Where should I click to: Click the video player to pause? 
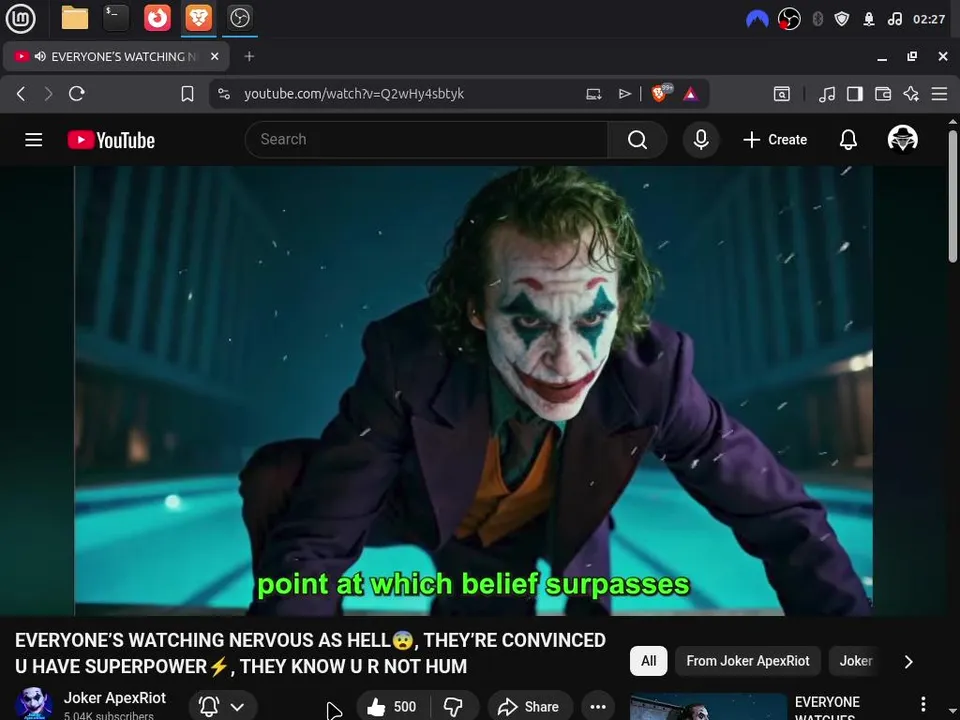pos(473,391)
